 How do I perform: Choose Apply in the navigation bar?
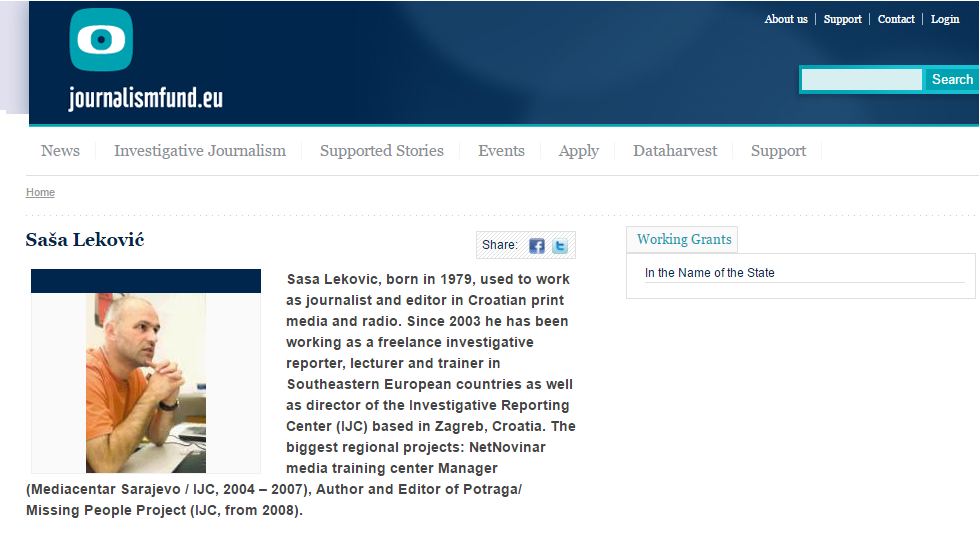pos(579,151)
